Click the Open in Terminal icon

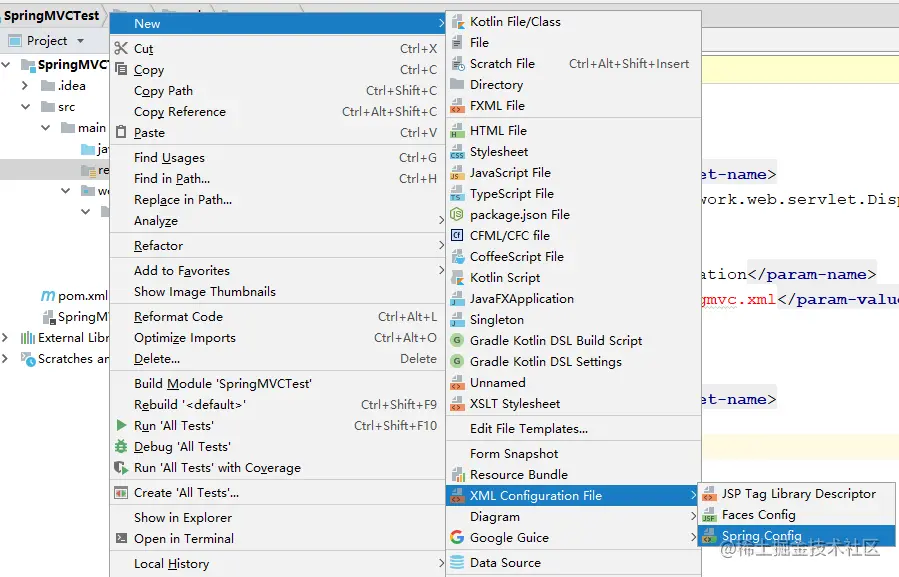coord(121,538)
